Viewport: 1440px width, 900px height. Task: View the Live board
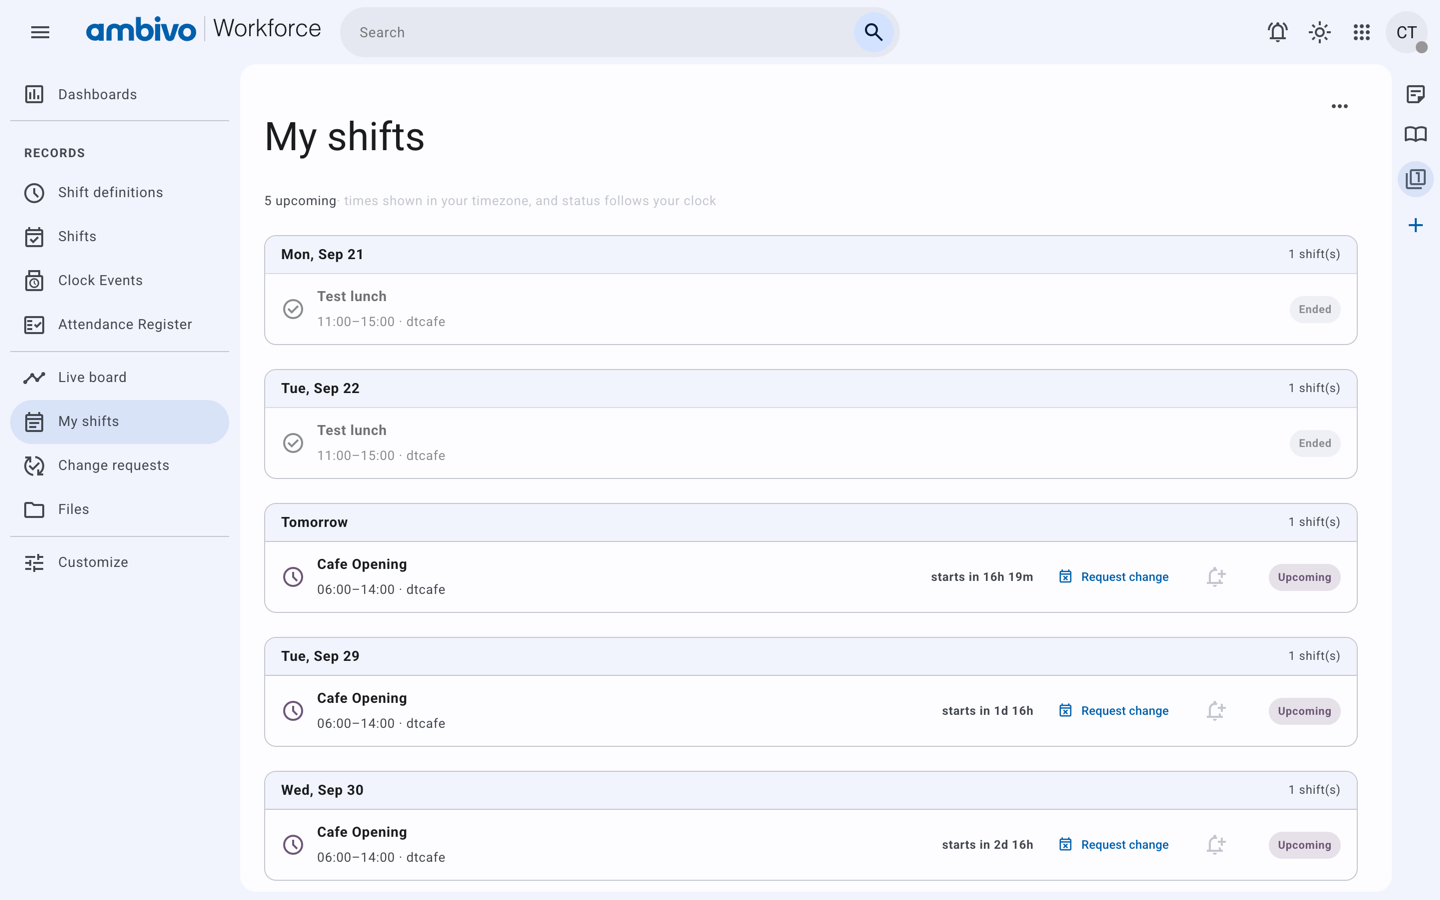(x=120, y=377)
